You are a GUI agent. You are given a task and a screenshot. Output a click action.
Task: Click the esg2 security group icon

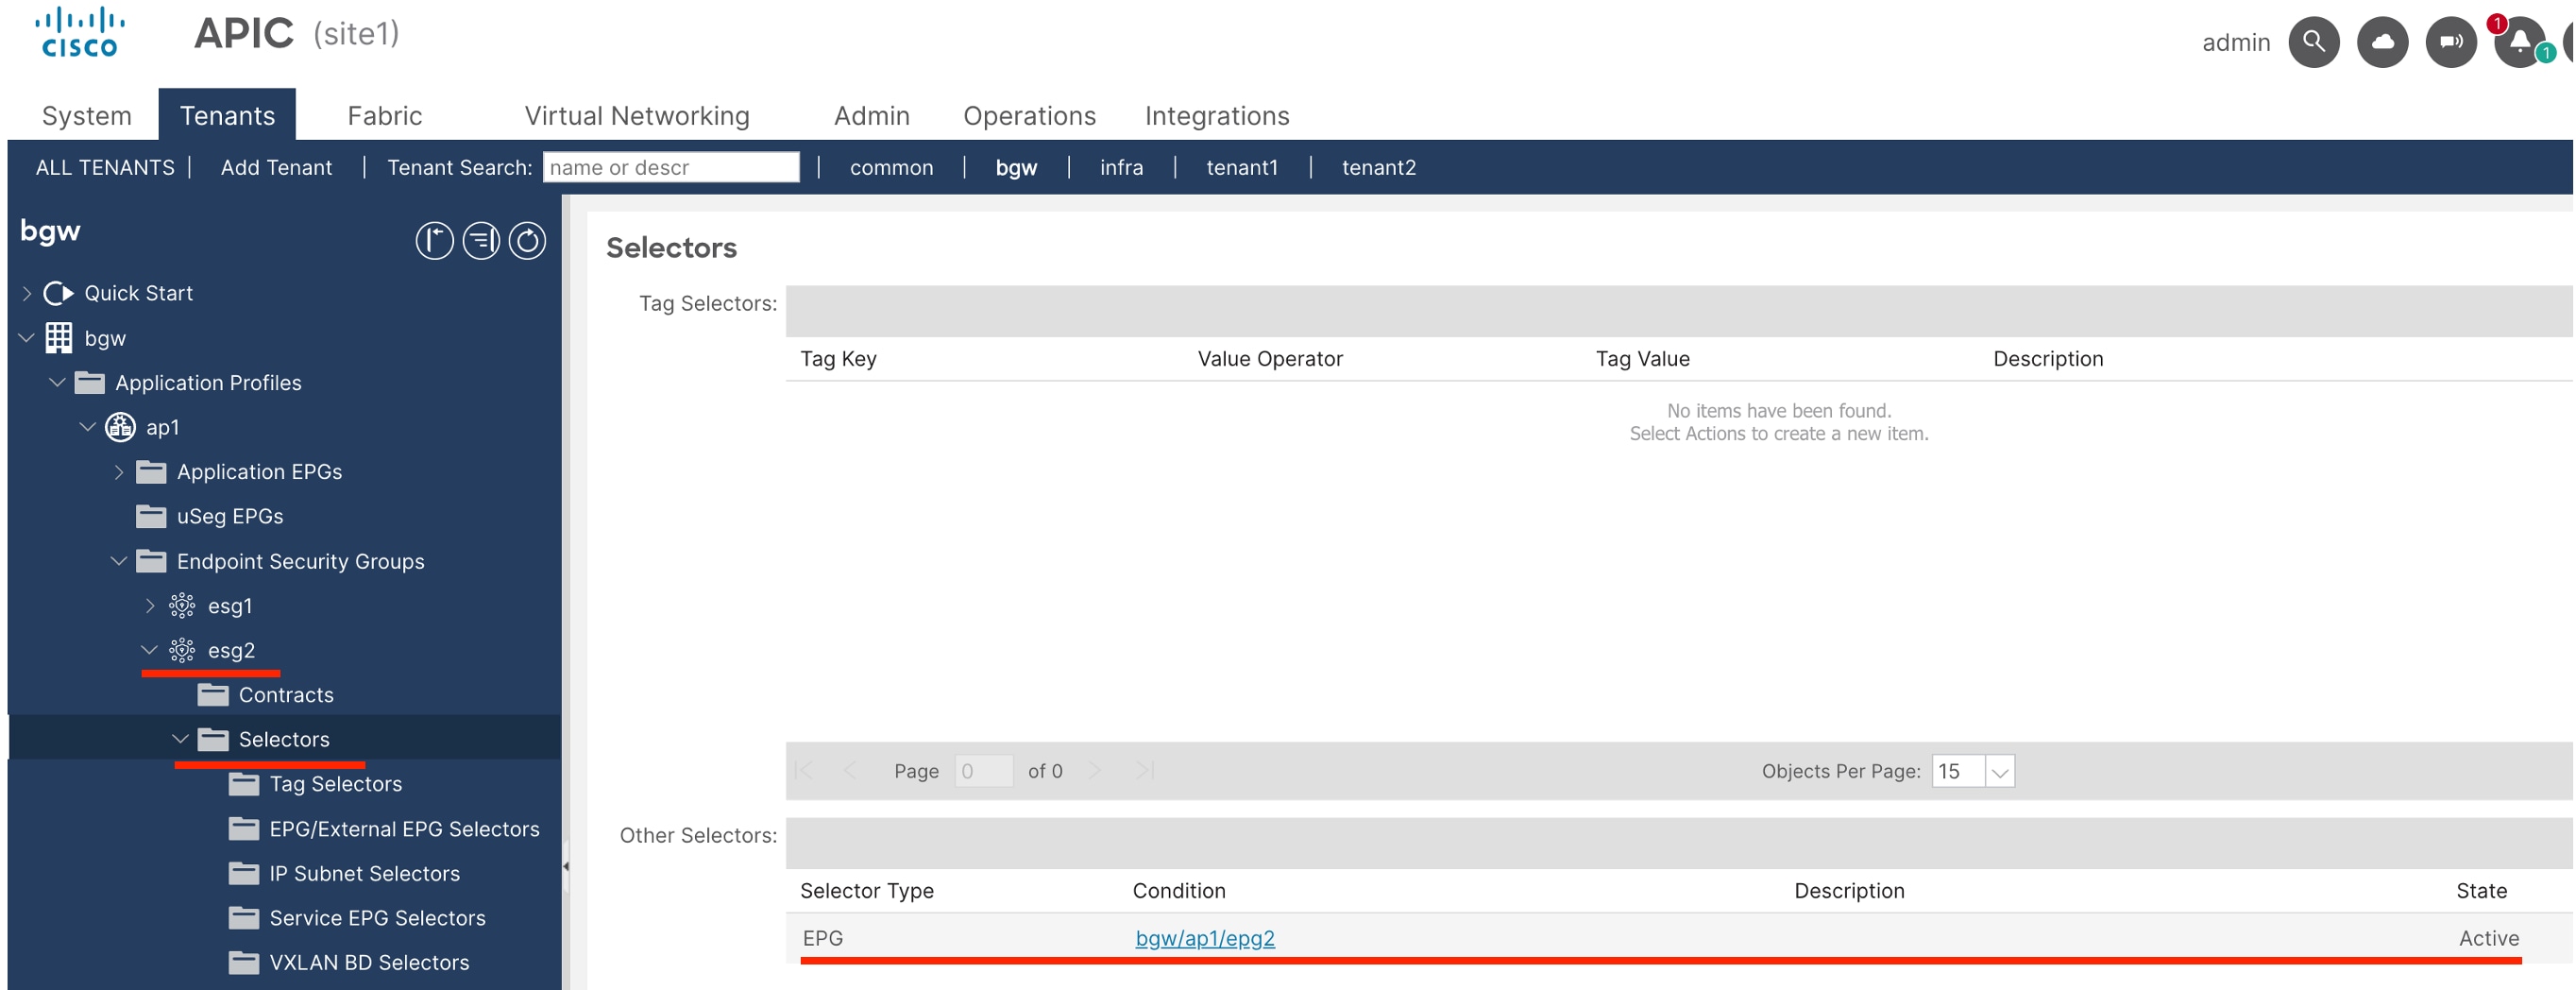pyautogui.click(x=182, y=650)
